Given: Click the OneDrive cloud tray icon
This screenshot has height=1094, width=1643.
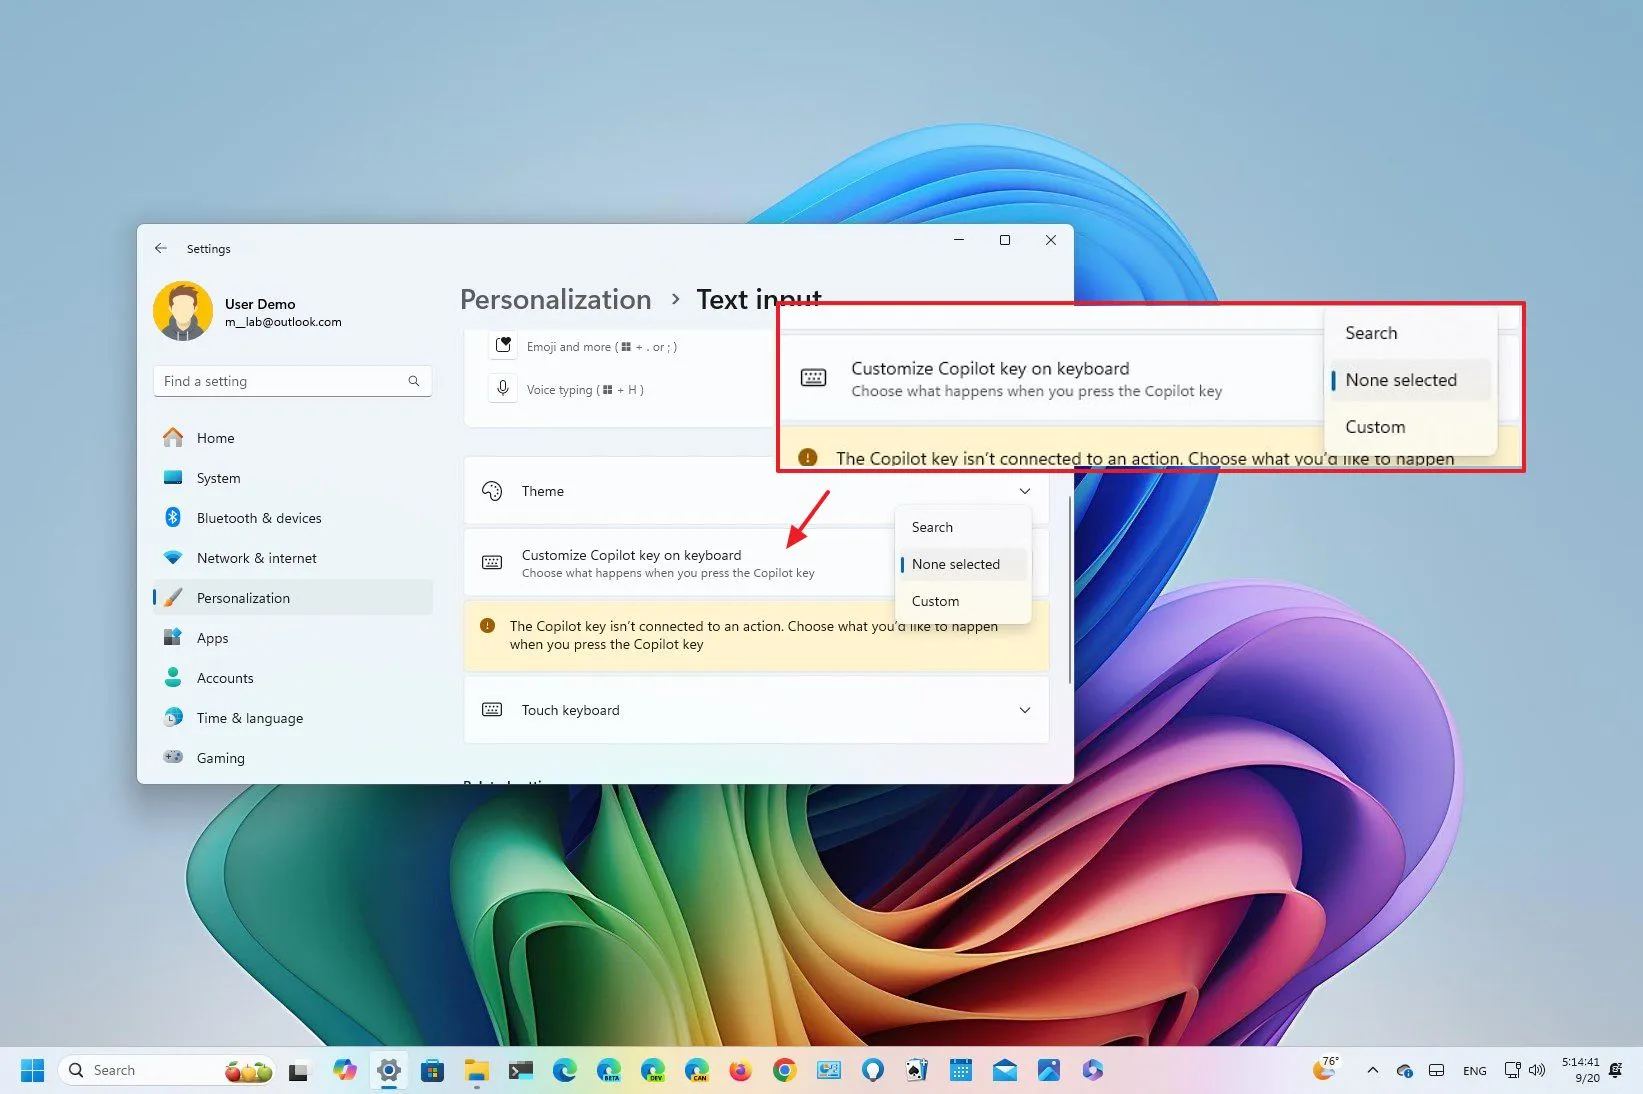Looking at the screenshot, I should [1404, 1070].
